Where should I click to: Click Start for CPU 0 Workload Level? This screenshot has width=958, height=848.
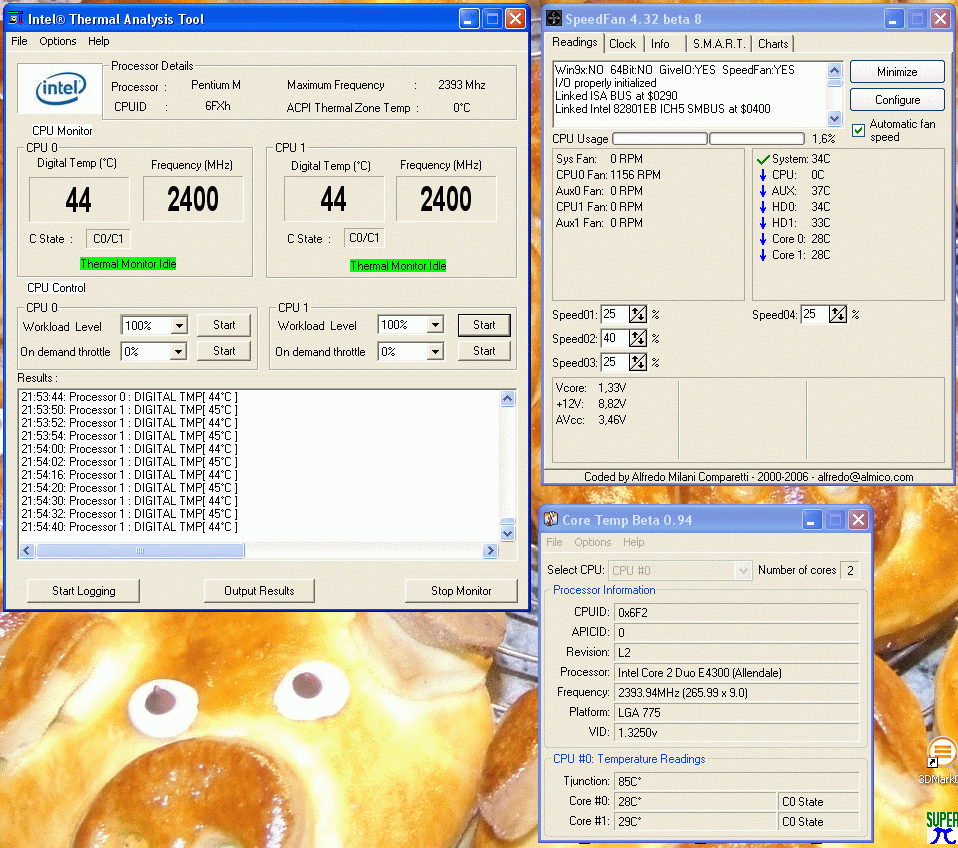tap(224, 325)
